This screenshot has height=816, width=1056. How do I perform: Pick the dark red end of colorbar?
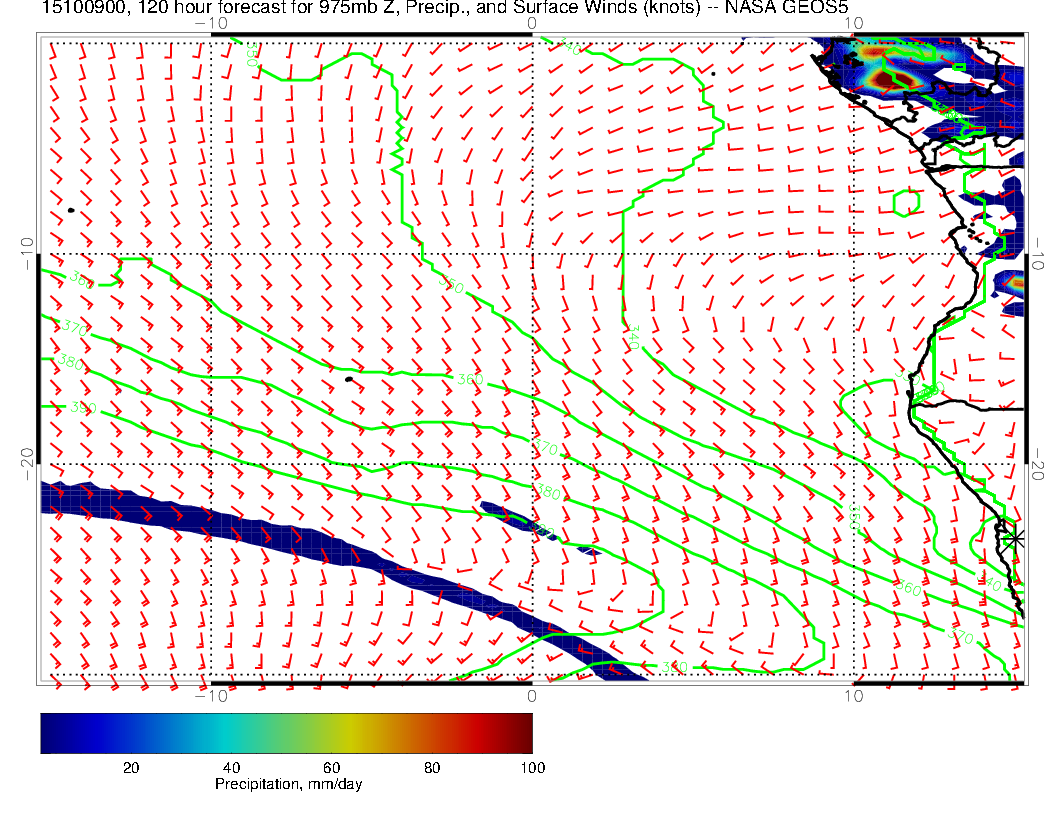coord(525,733)
